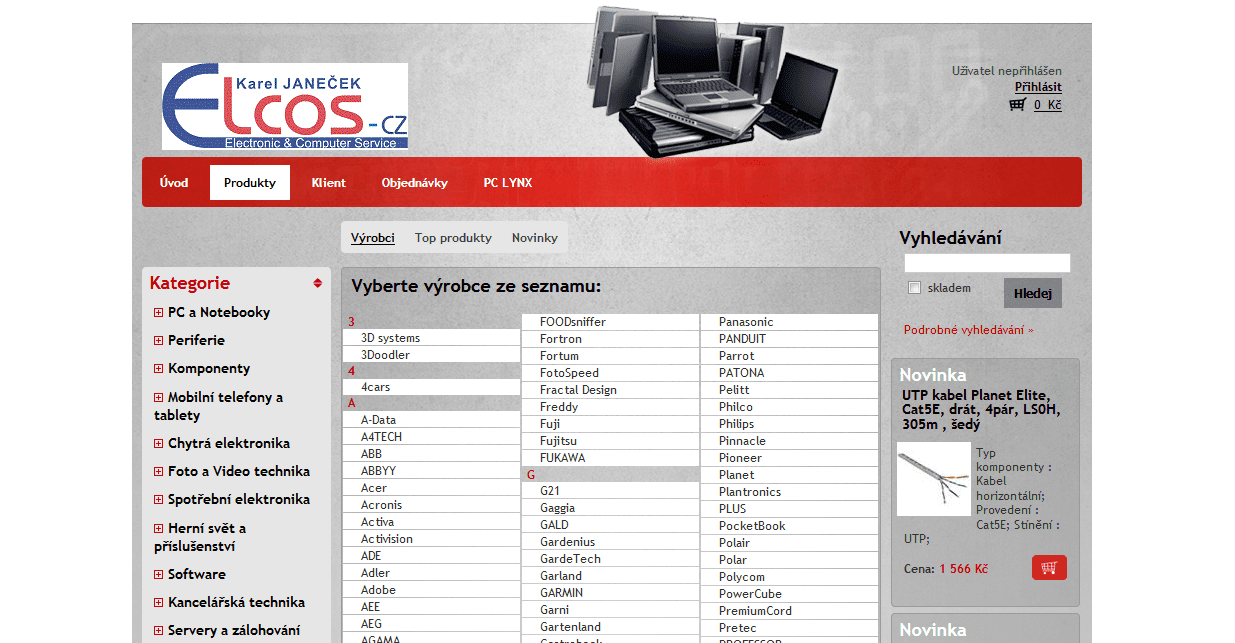
Task: Expand Mobilní telefony a tablety category
Action: point(158,397)
